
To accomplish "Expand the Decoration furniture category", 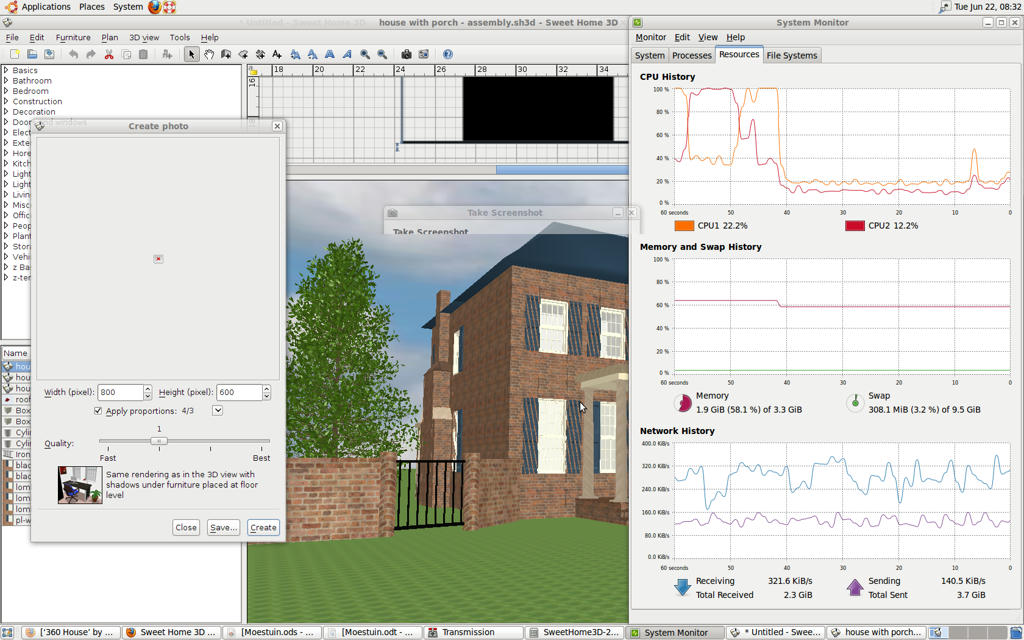I will click(x=6, y=112).
